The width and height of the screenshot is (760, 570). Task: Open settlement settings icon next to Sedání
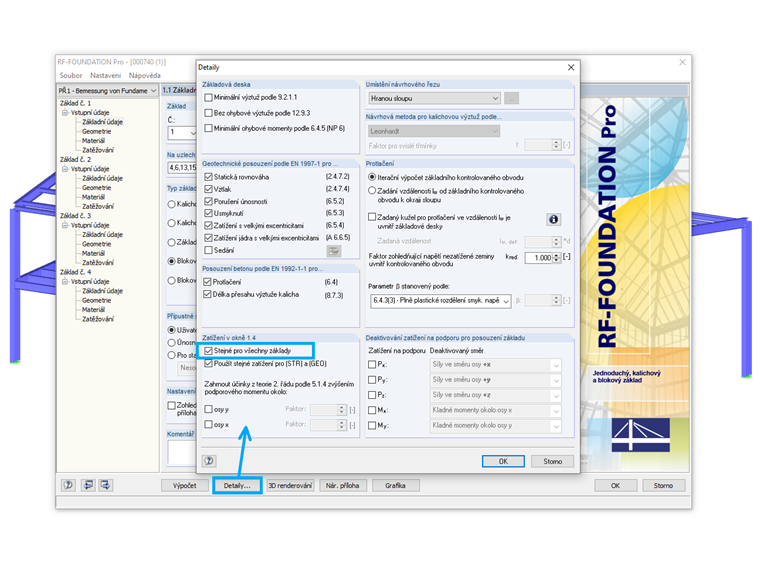click(x=333, y=251)
